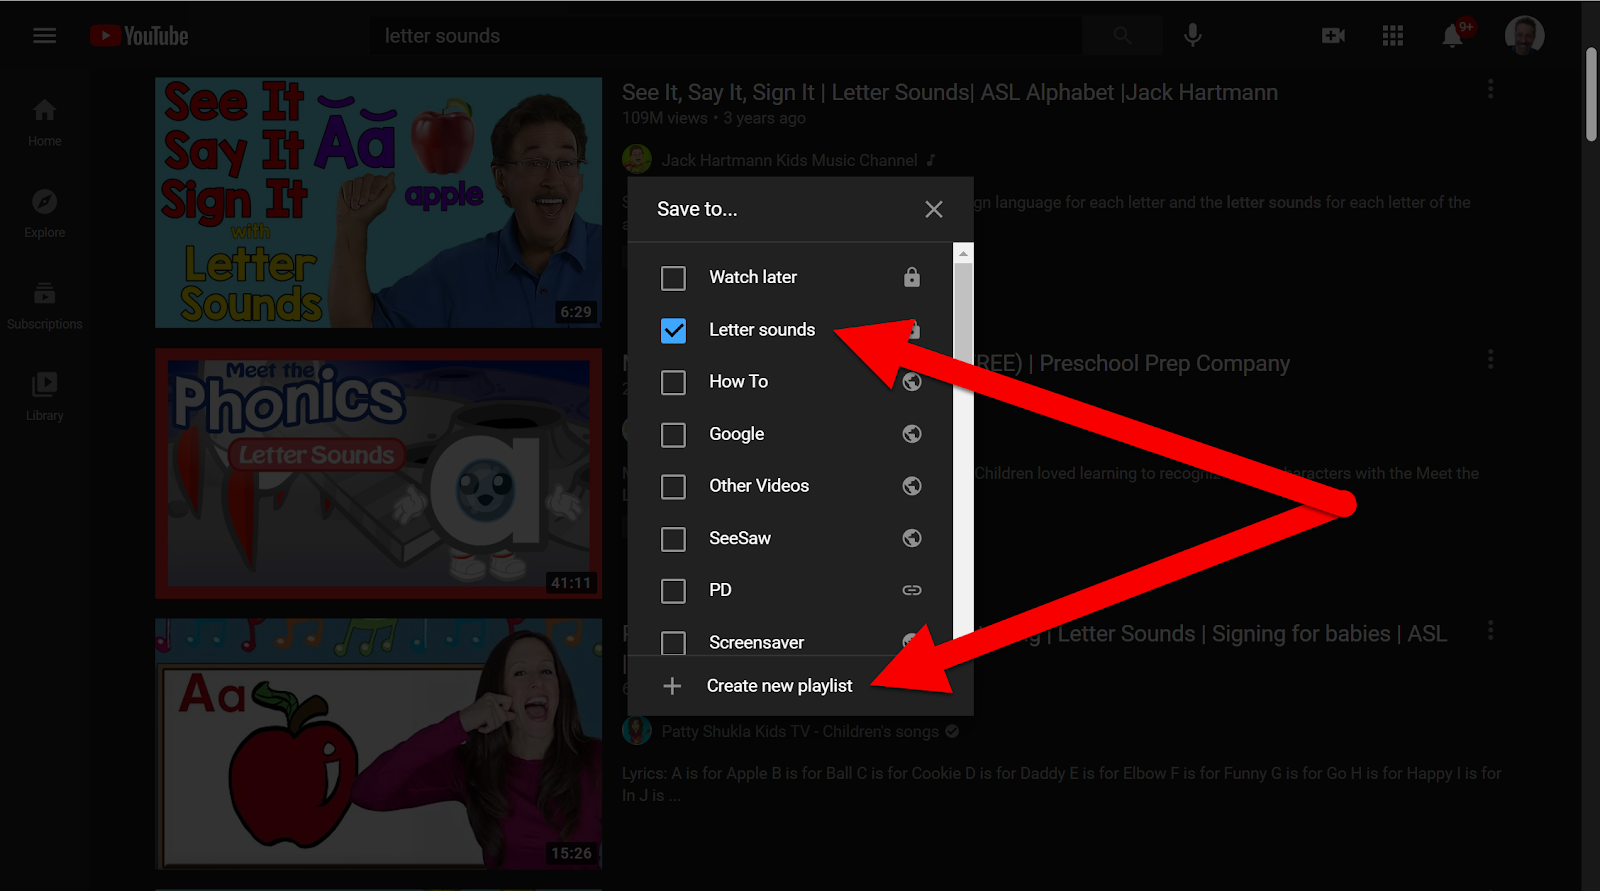1600x891 pixels.
Task: Click the YouTube logo
Action: pyautogui.click(x=139, y=36)
